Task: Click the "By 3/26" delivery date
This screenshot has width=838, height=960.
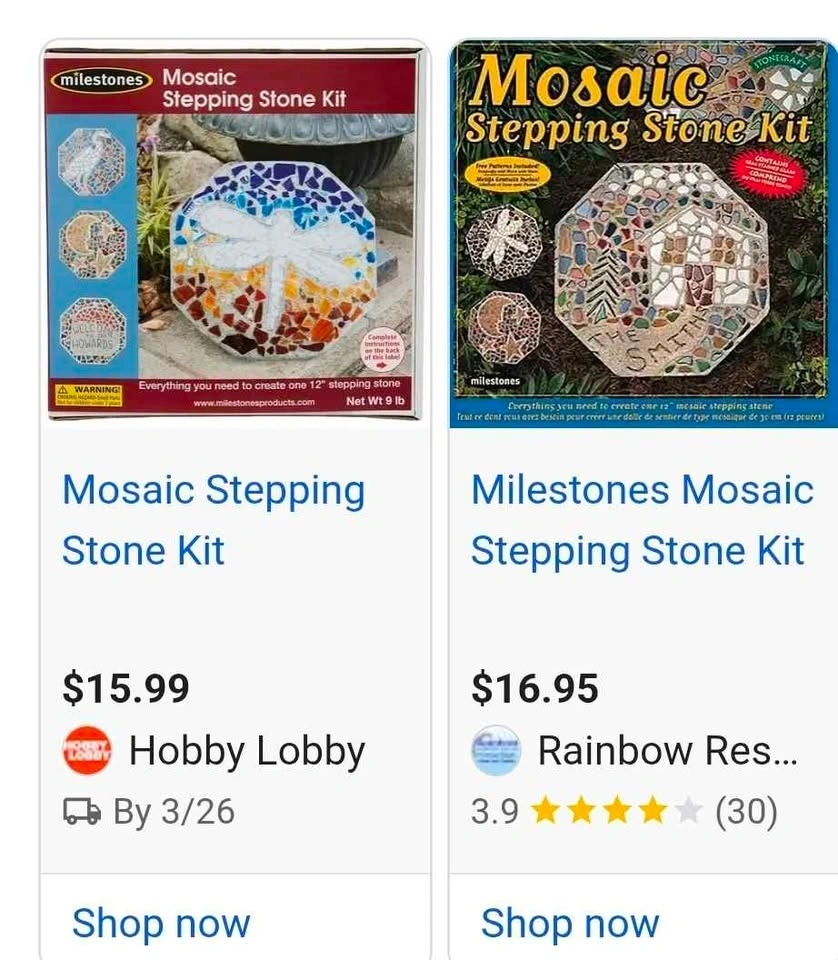Action: pyautogui.click(x=174, y=812)
